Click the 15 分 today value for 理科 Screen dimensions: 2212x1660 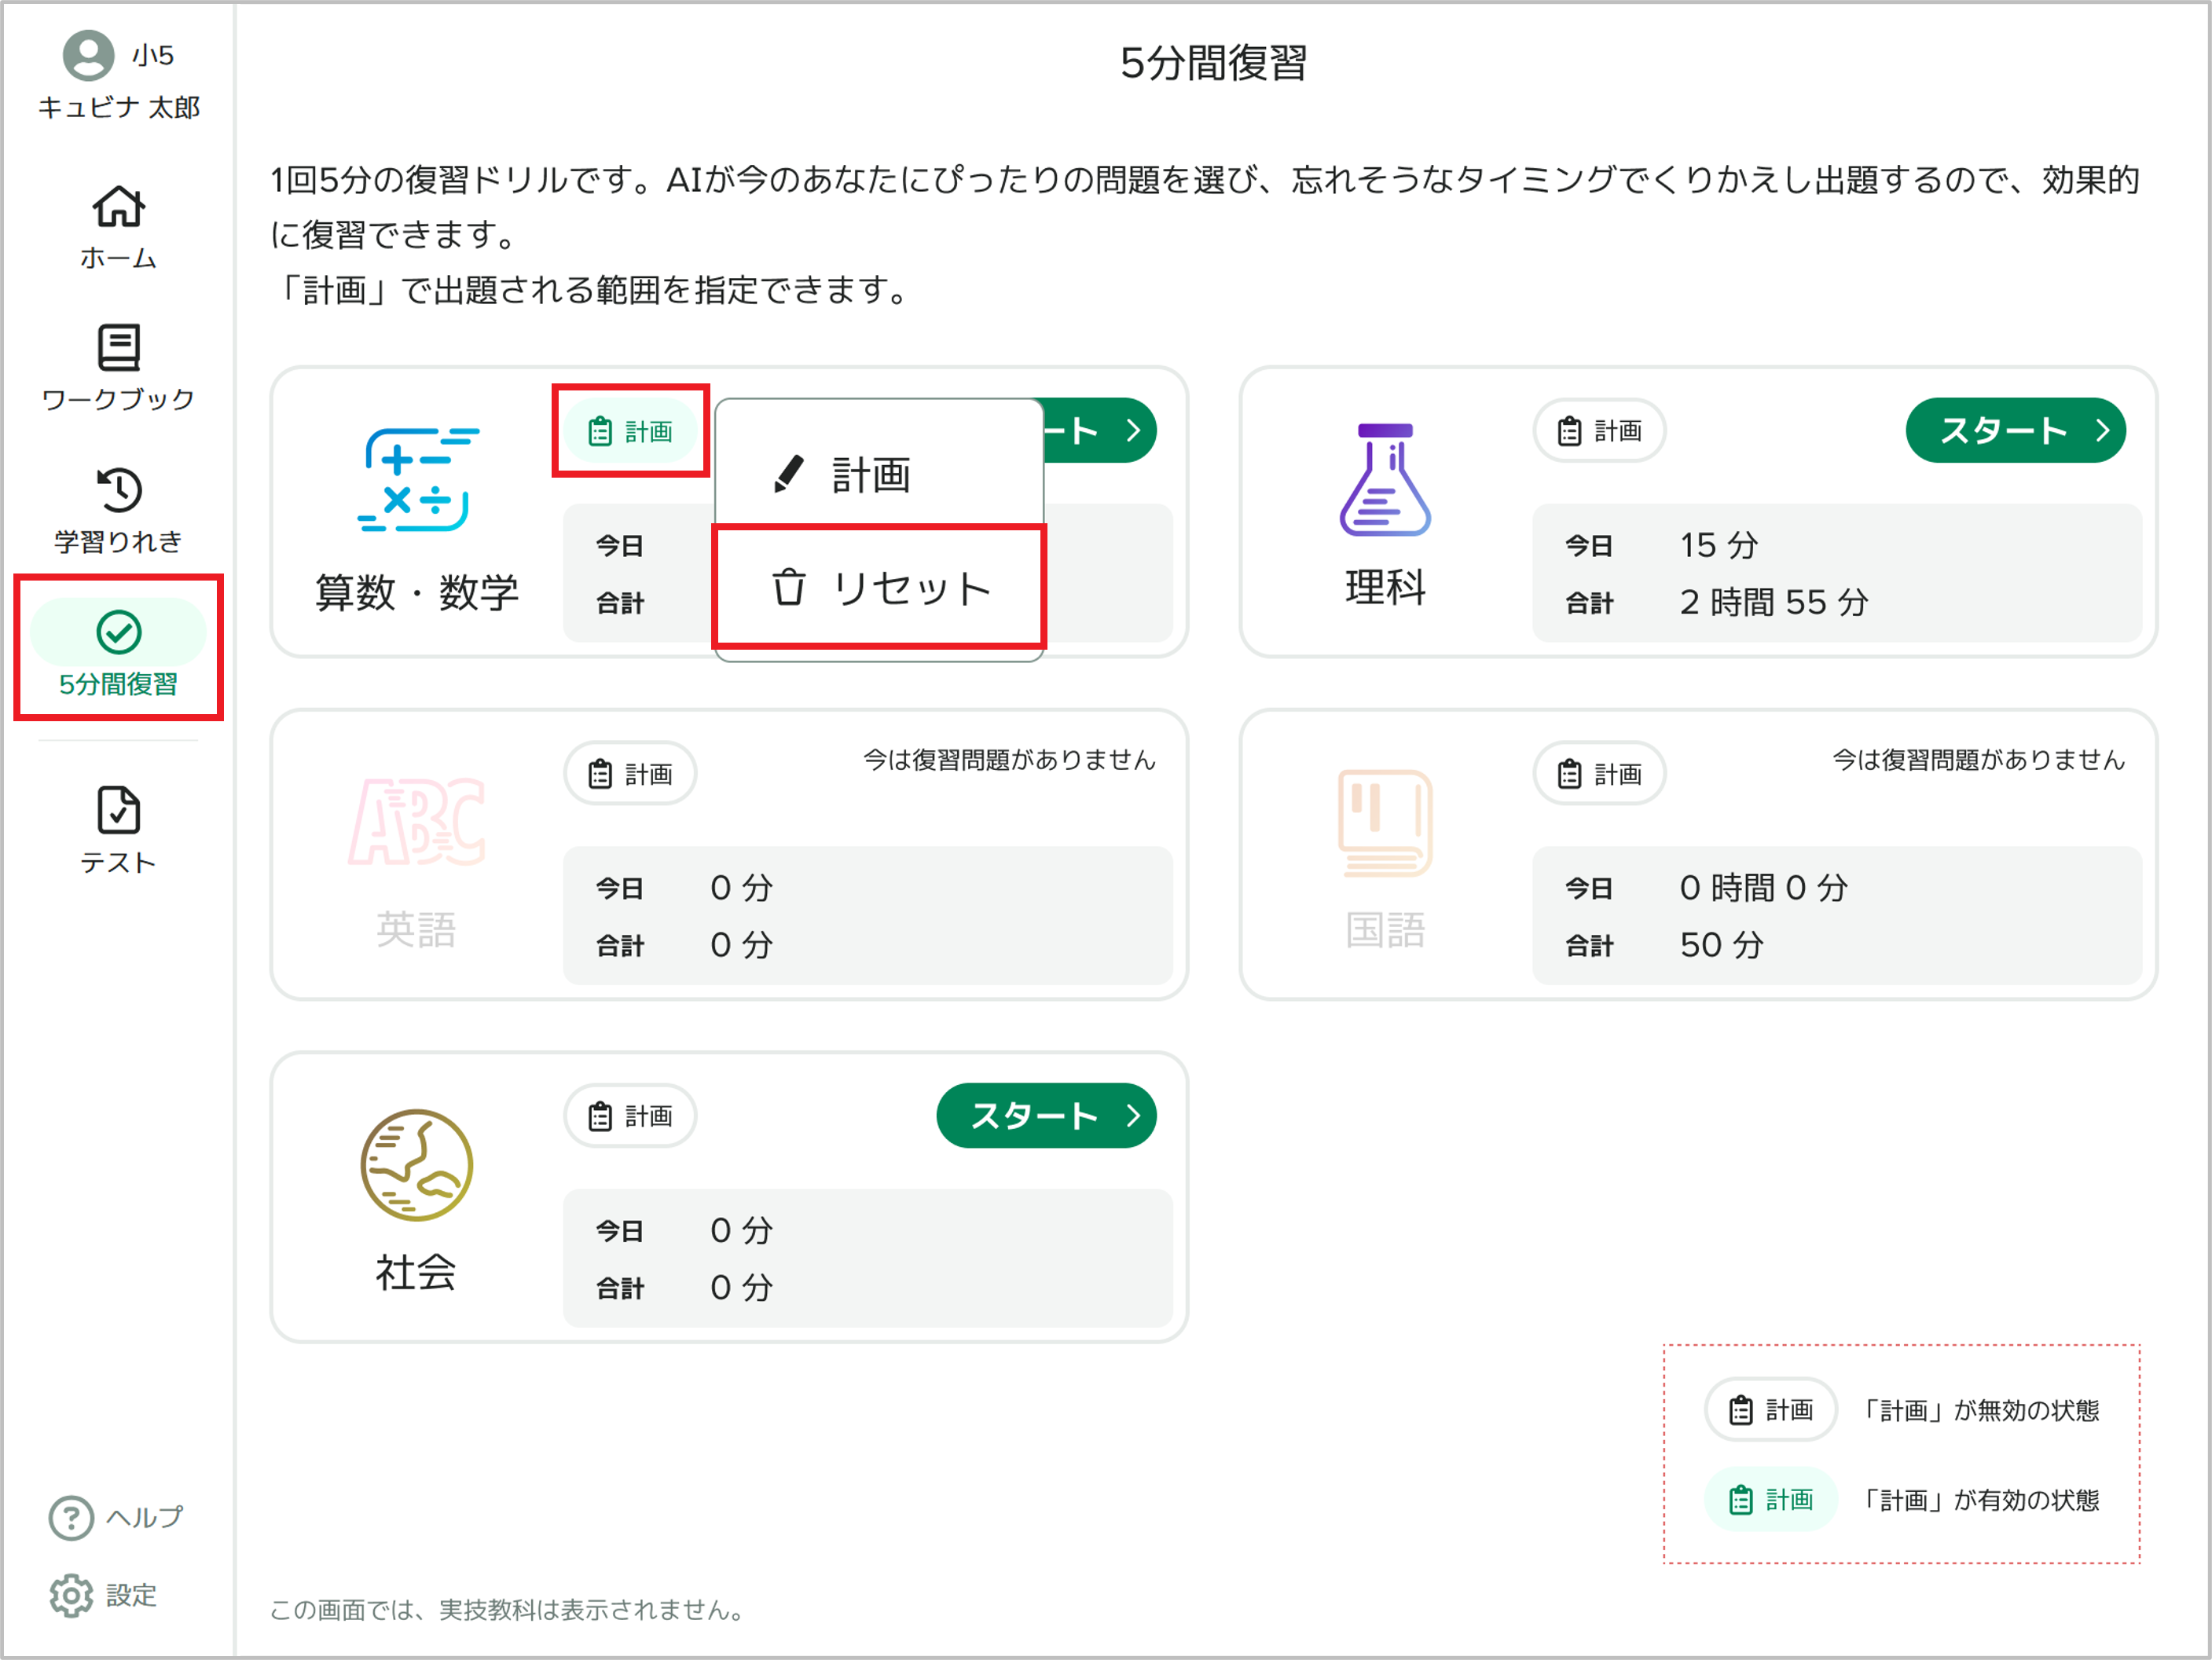tap(1718, 545)
